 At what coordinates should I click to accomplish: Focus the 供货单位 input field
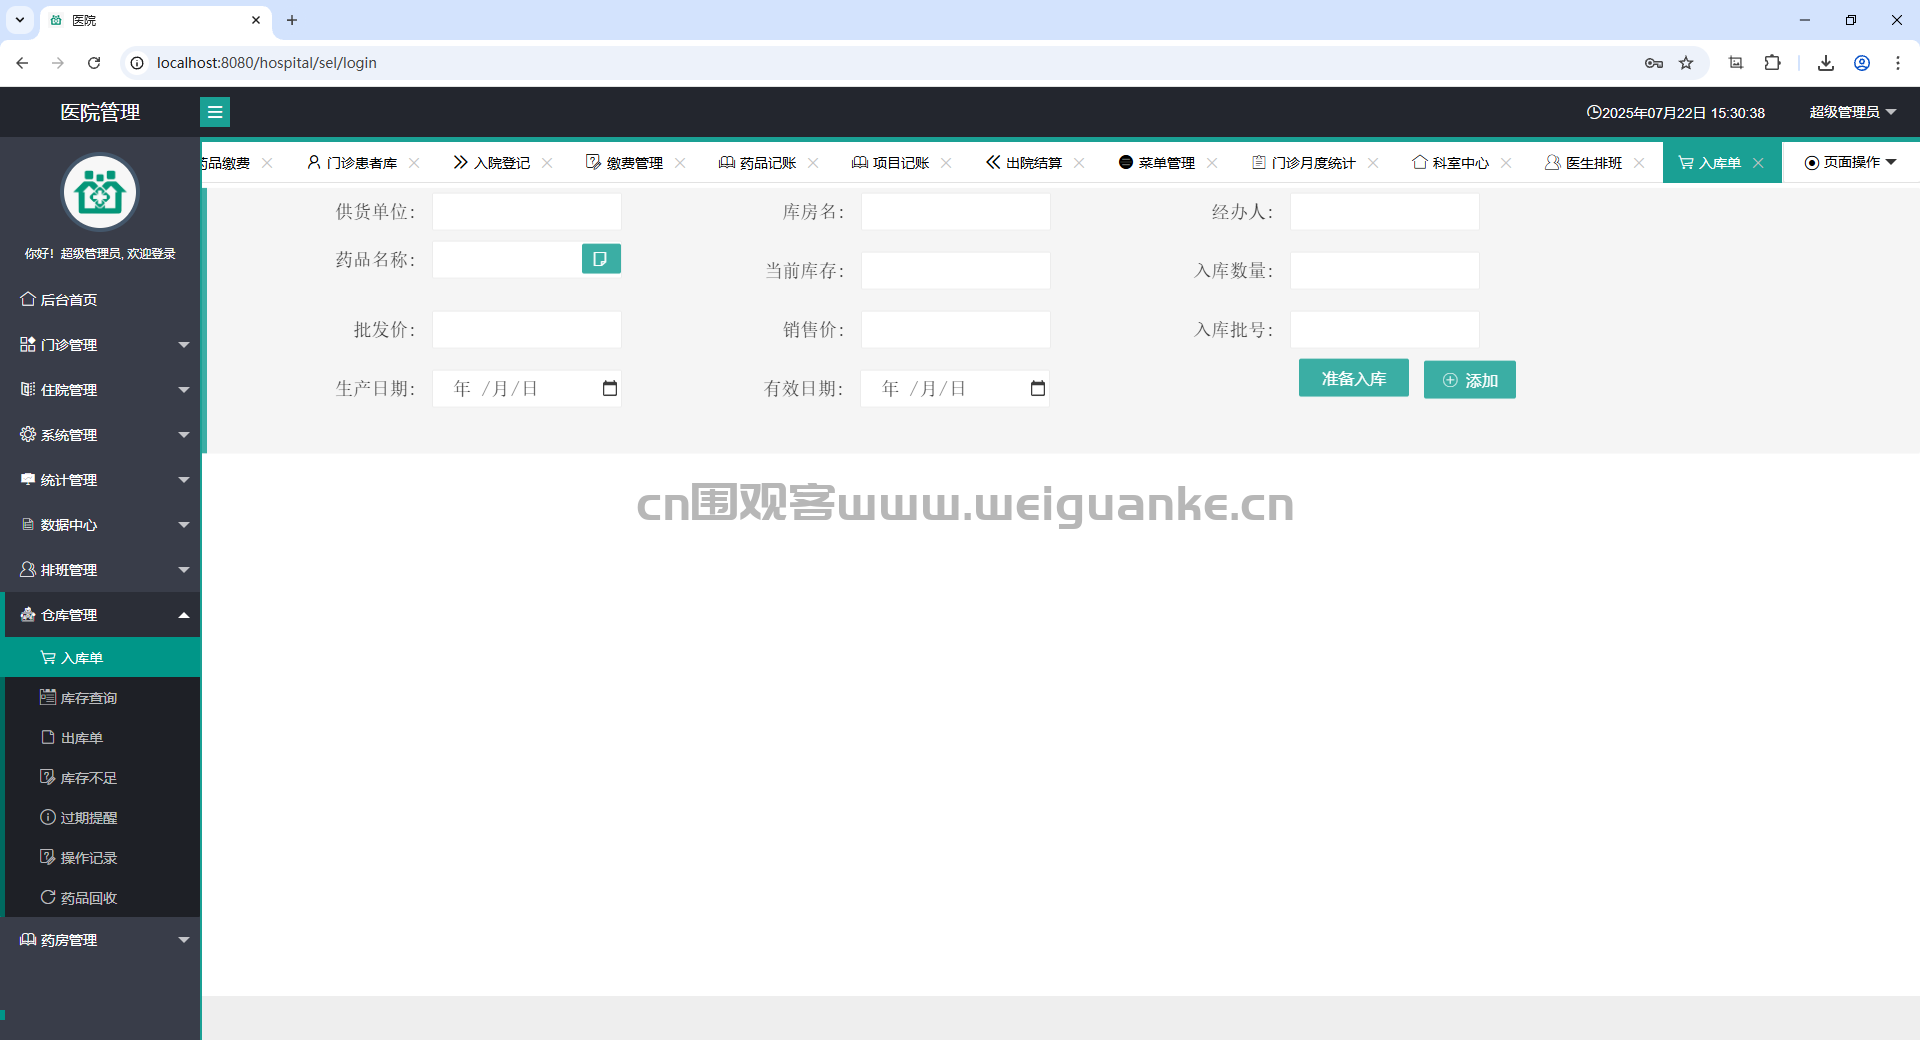point(526,212)
